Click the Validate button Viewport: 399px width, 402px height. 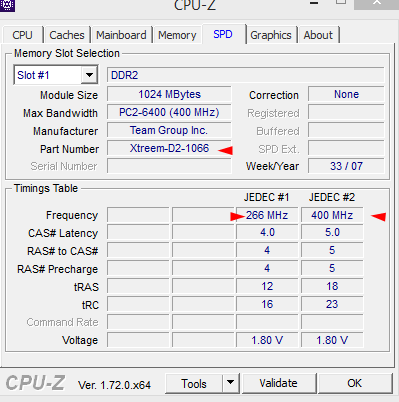279,383
